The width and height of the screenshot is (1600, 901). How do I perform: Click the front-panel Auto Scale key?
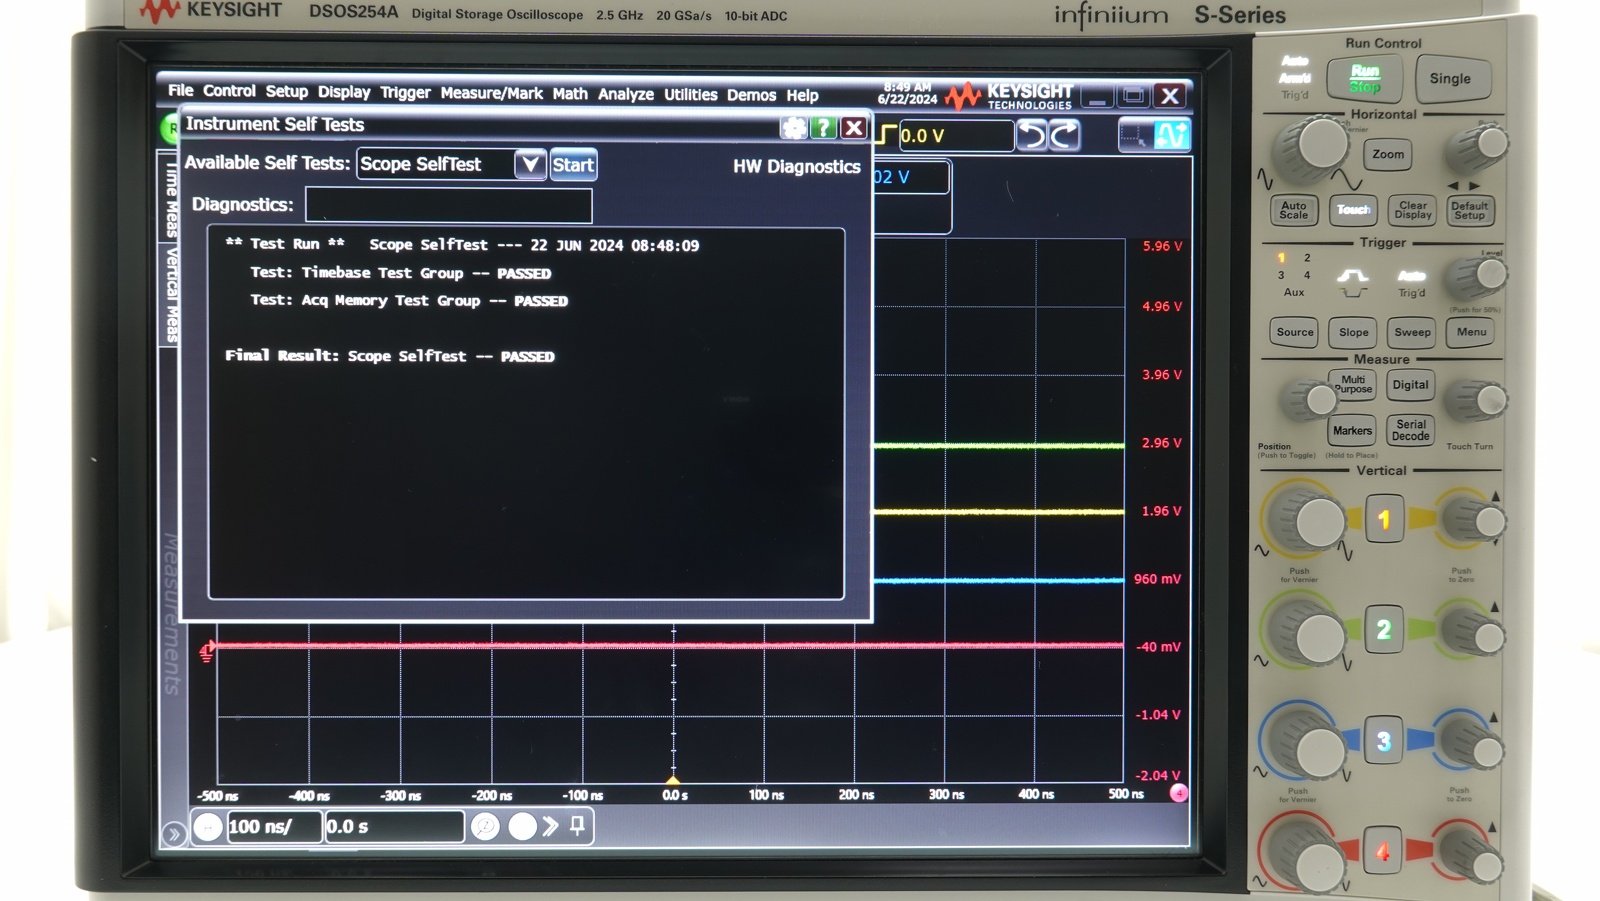pos(1293,210)
